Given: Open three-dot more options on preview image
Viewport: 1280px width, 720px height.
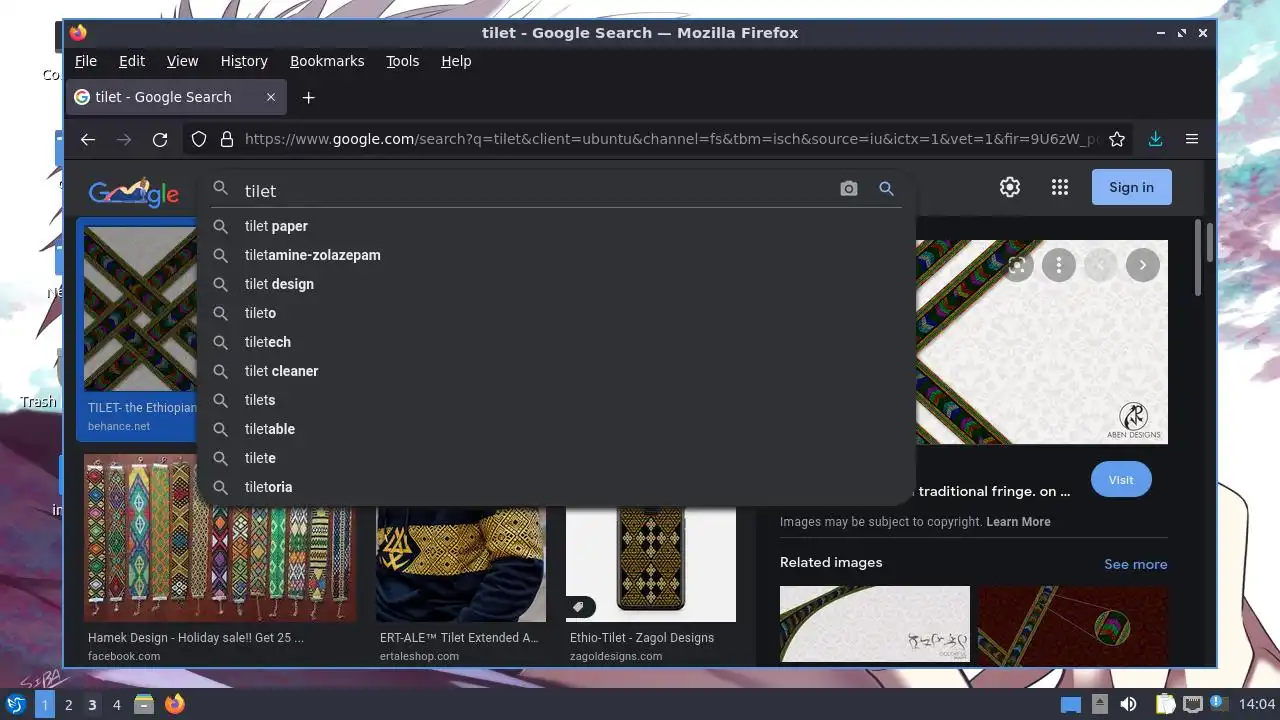Looking at the screenshot, I should [x=1059, y=265].
